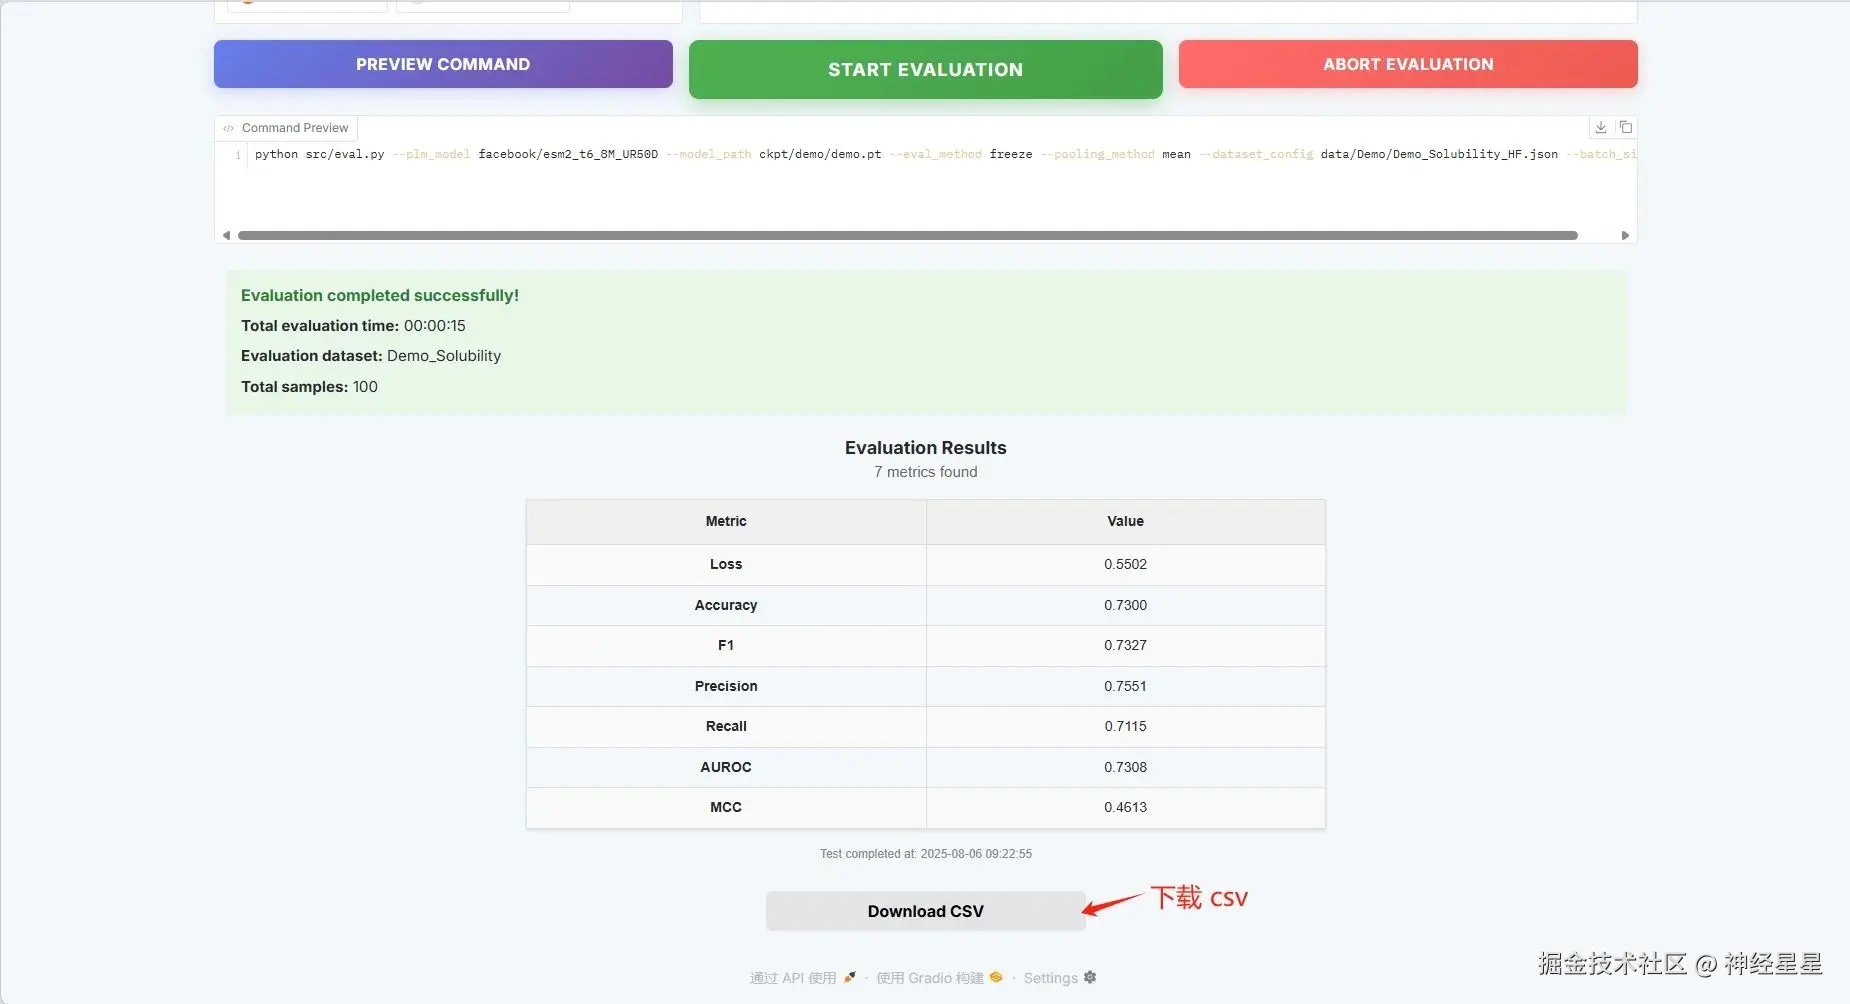Select the MCC value 0.4613 cell
1850x1004 pixels.
point(1125,807)
